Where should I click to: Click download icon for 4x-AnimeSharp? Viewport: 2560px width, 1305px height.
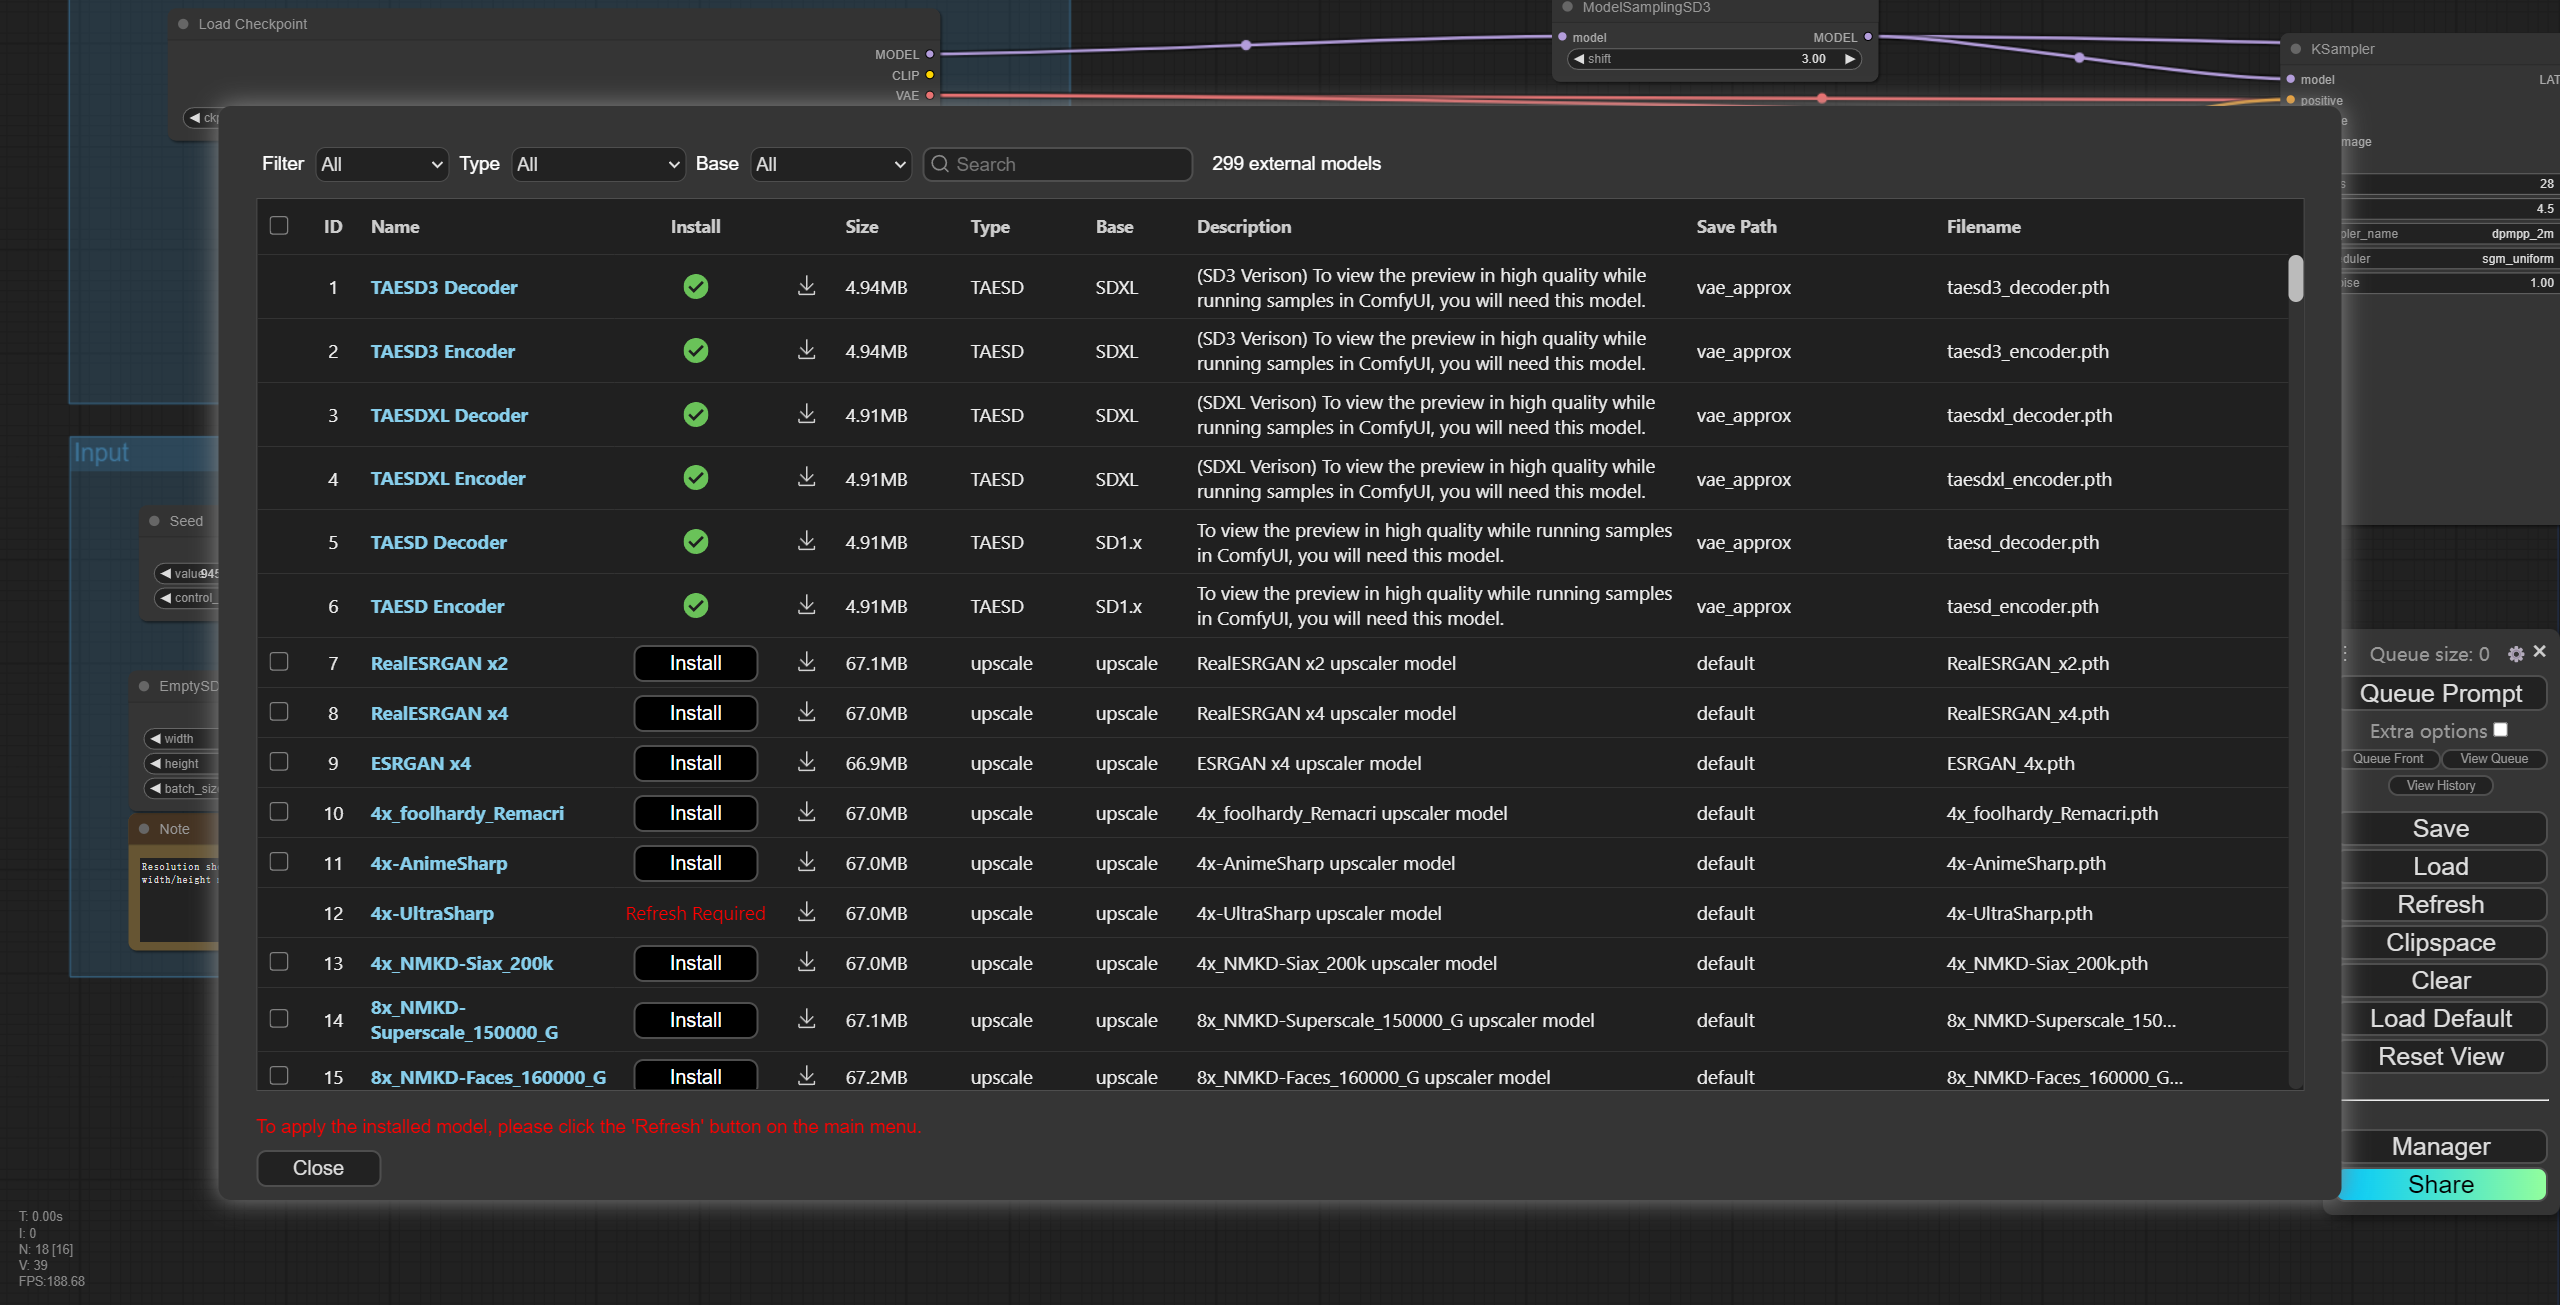[806, 863]
